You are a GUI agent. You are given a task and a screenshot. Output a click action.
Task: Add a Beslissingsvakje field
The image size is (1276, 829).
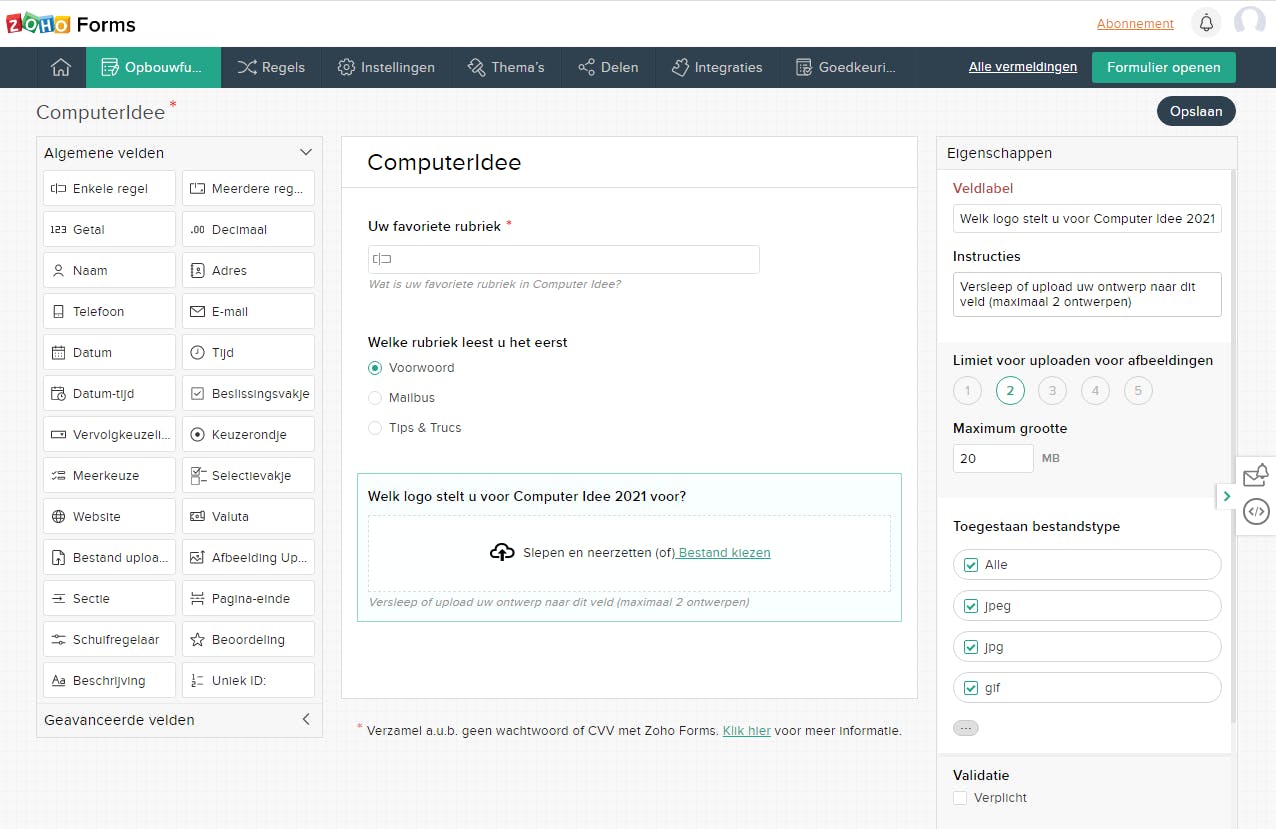tap(249, 393)
